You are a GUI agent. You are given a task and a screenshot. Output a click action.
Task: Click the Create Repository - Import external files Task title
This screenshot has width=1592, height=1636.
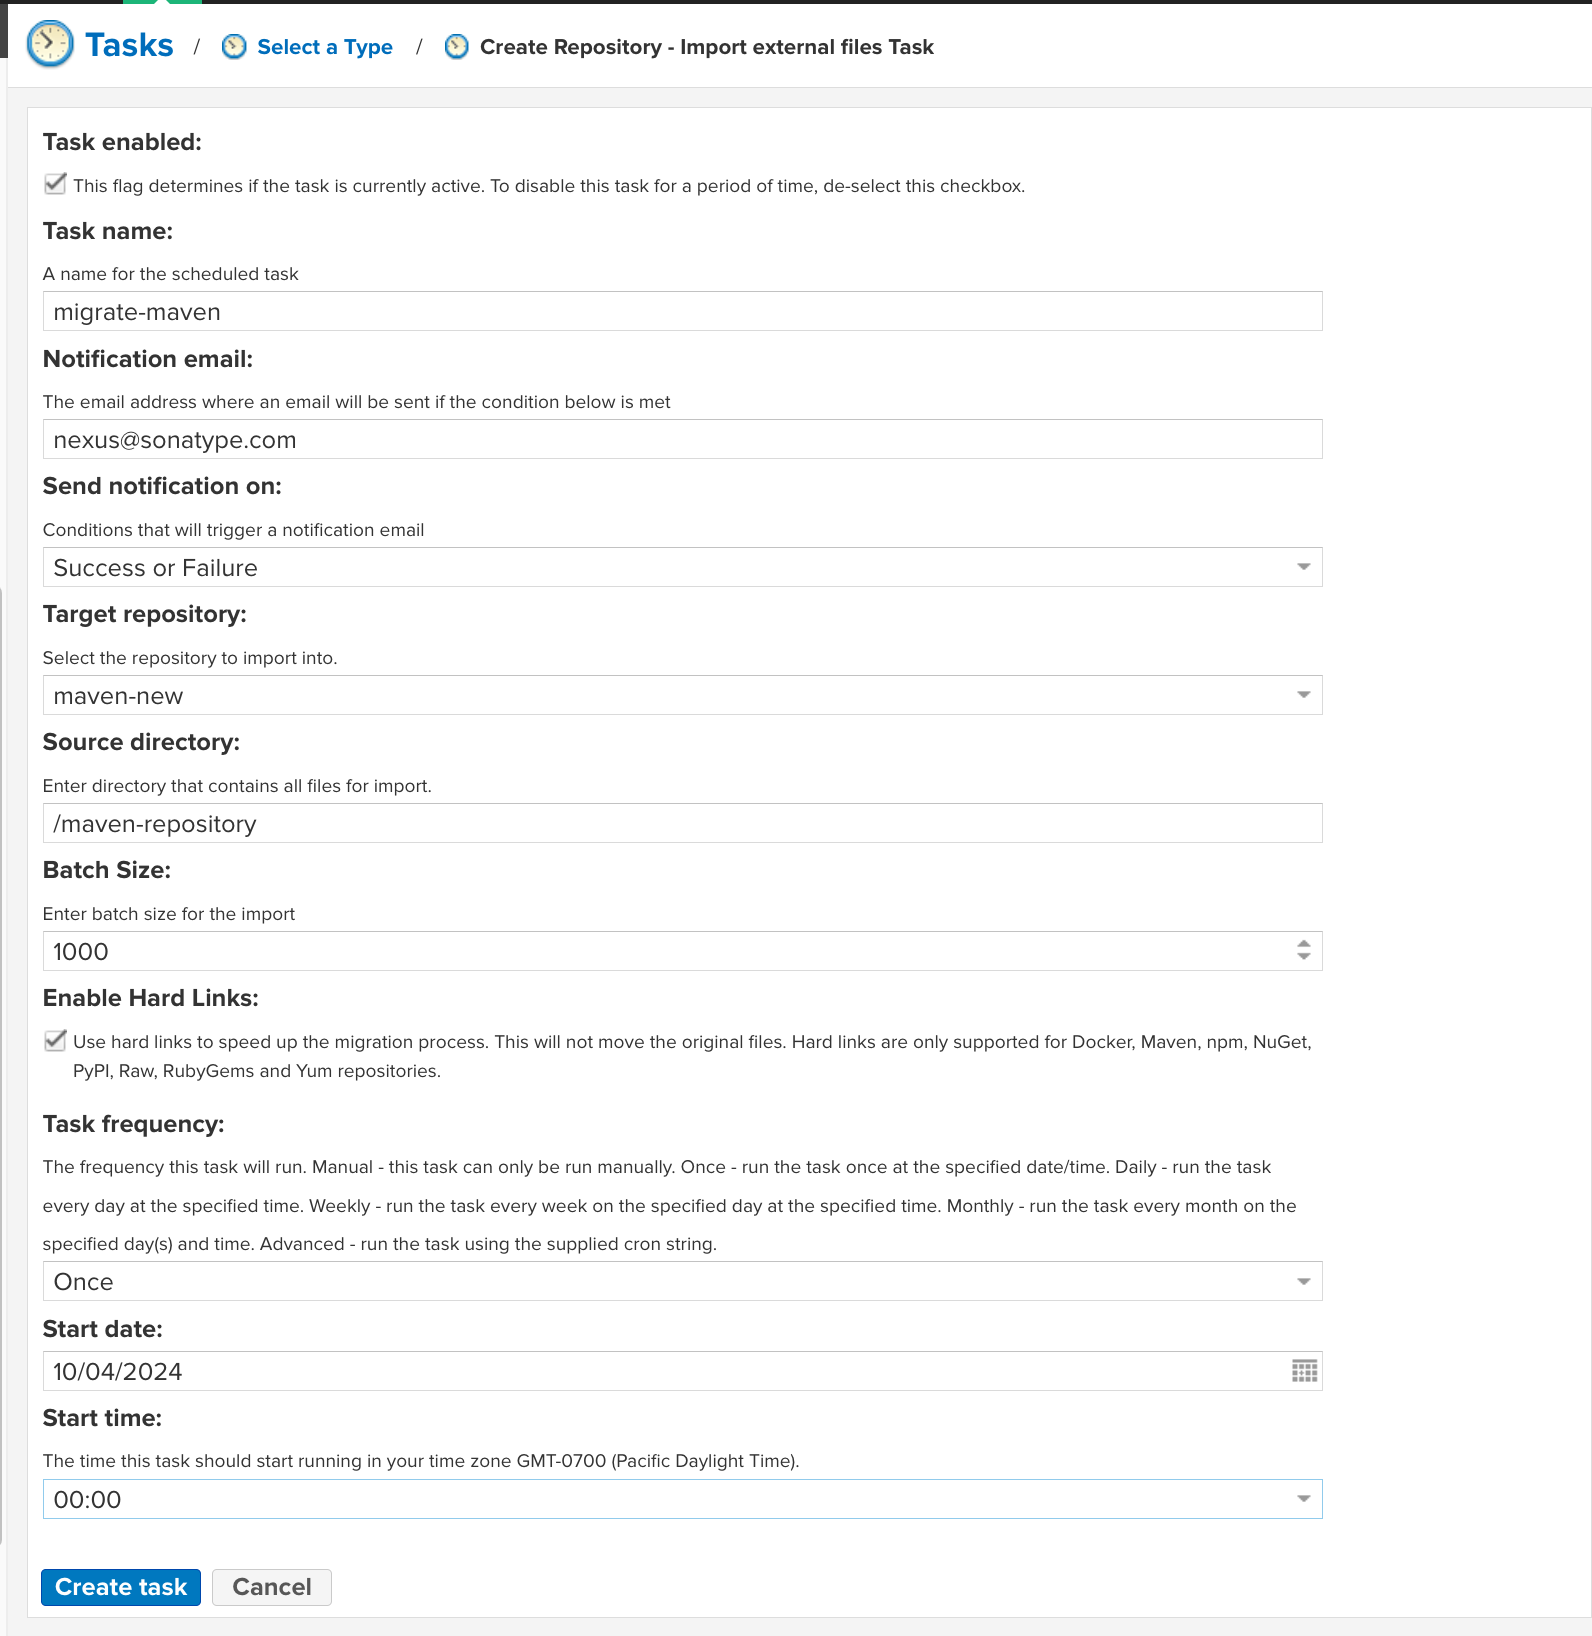707,47
